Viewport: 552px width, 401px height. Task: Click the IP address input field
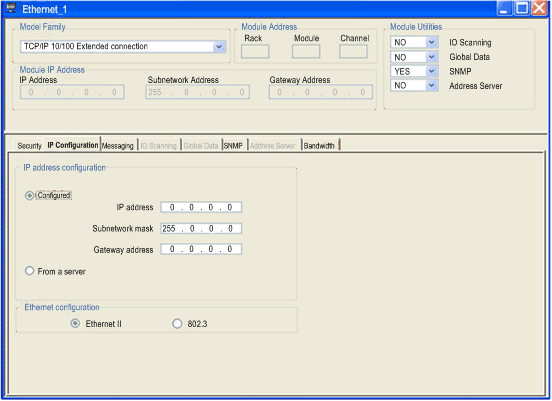pos(201,207)
